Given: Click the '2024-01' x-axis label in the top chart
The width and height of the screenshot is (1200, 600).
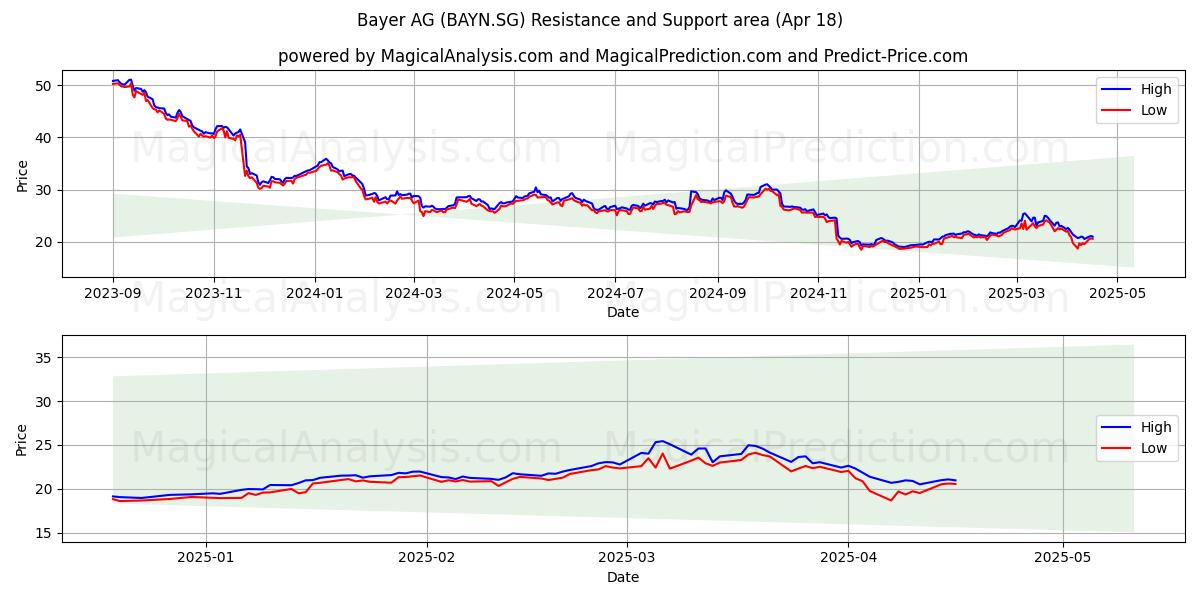Looking at the screenshot, I should [x=315, y=294].
